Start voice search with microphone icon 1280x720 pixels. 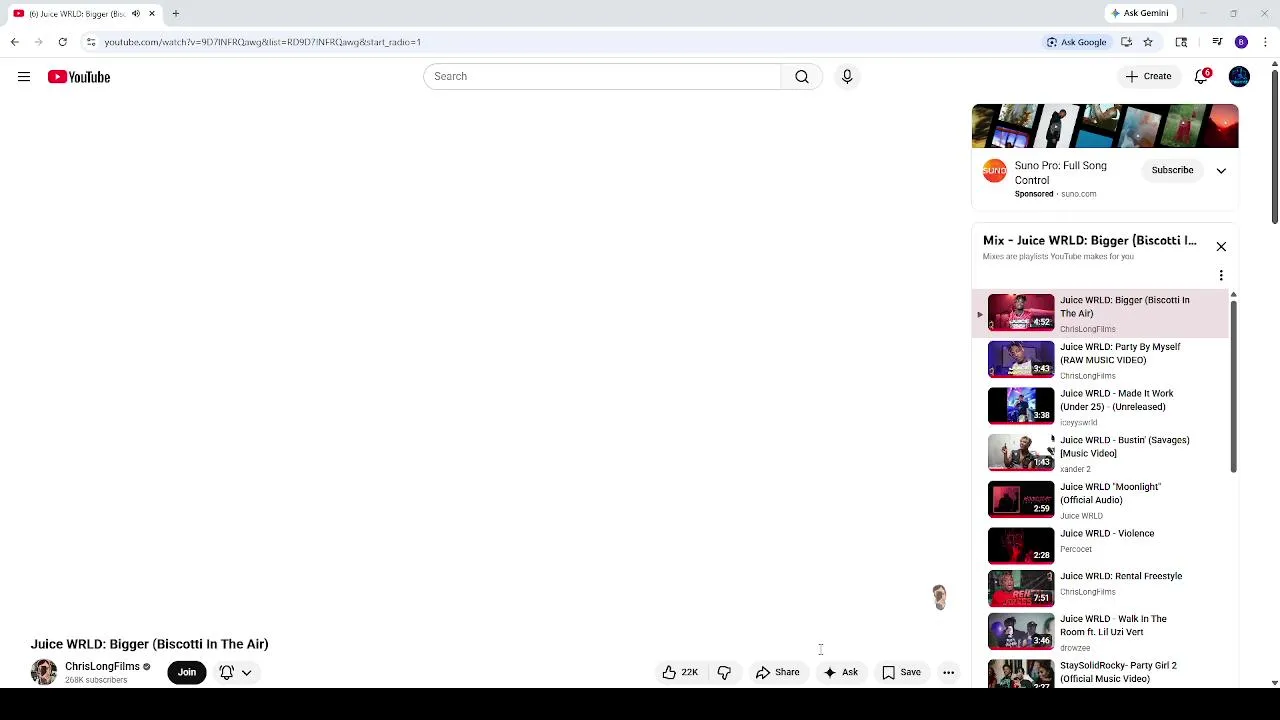[x=847, y=77]
